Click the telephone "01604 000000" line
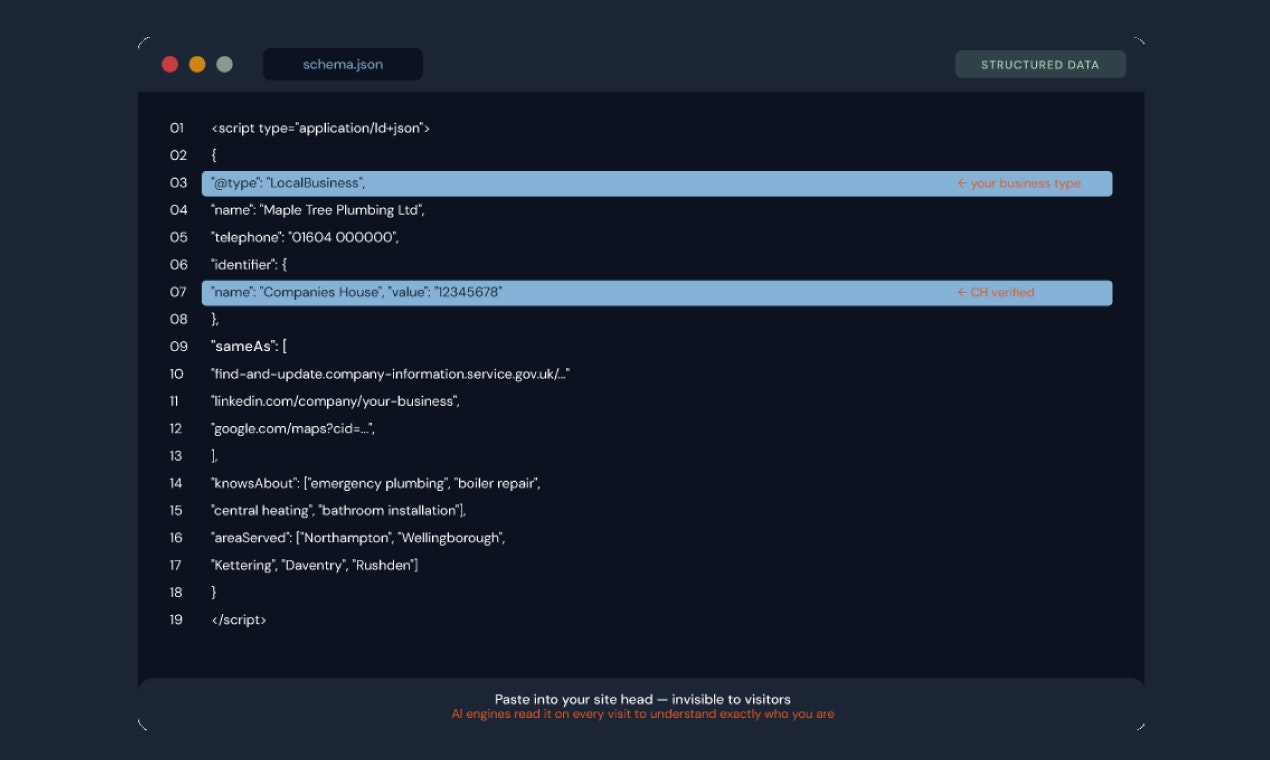 point(305,237)
